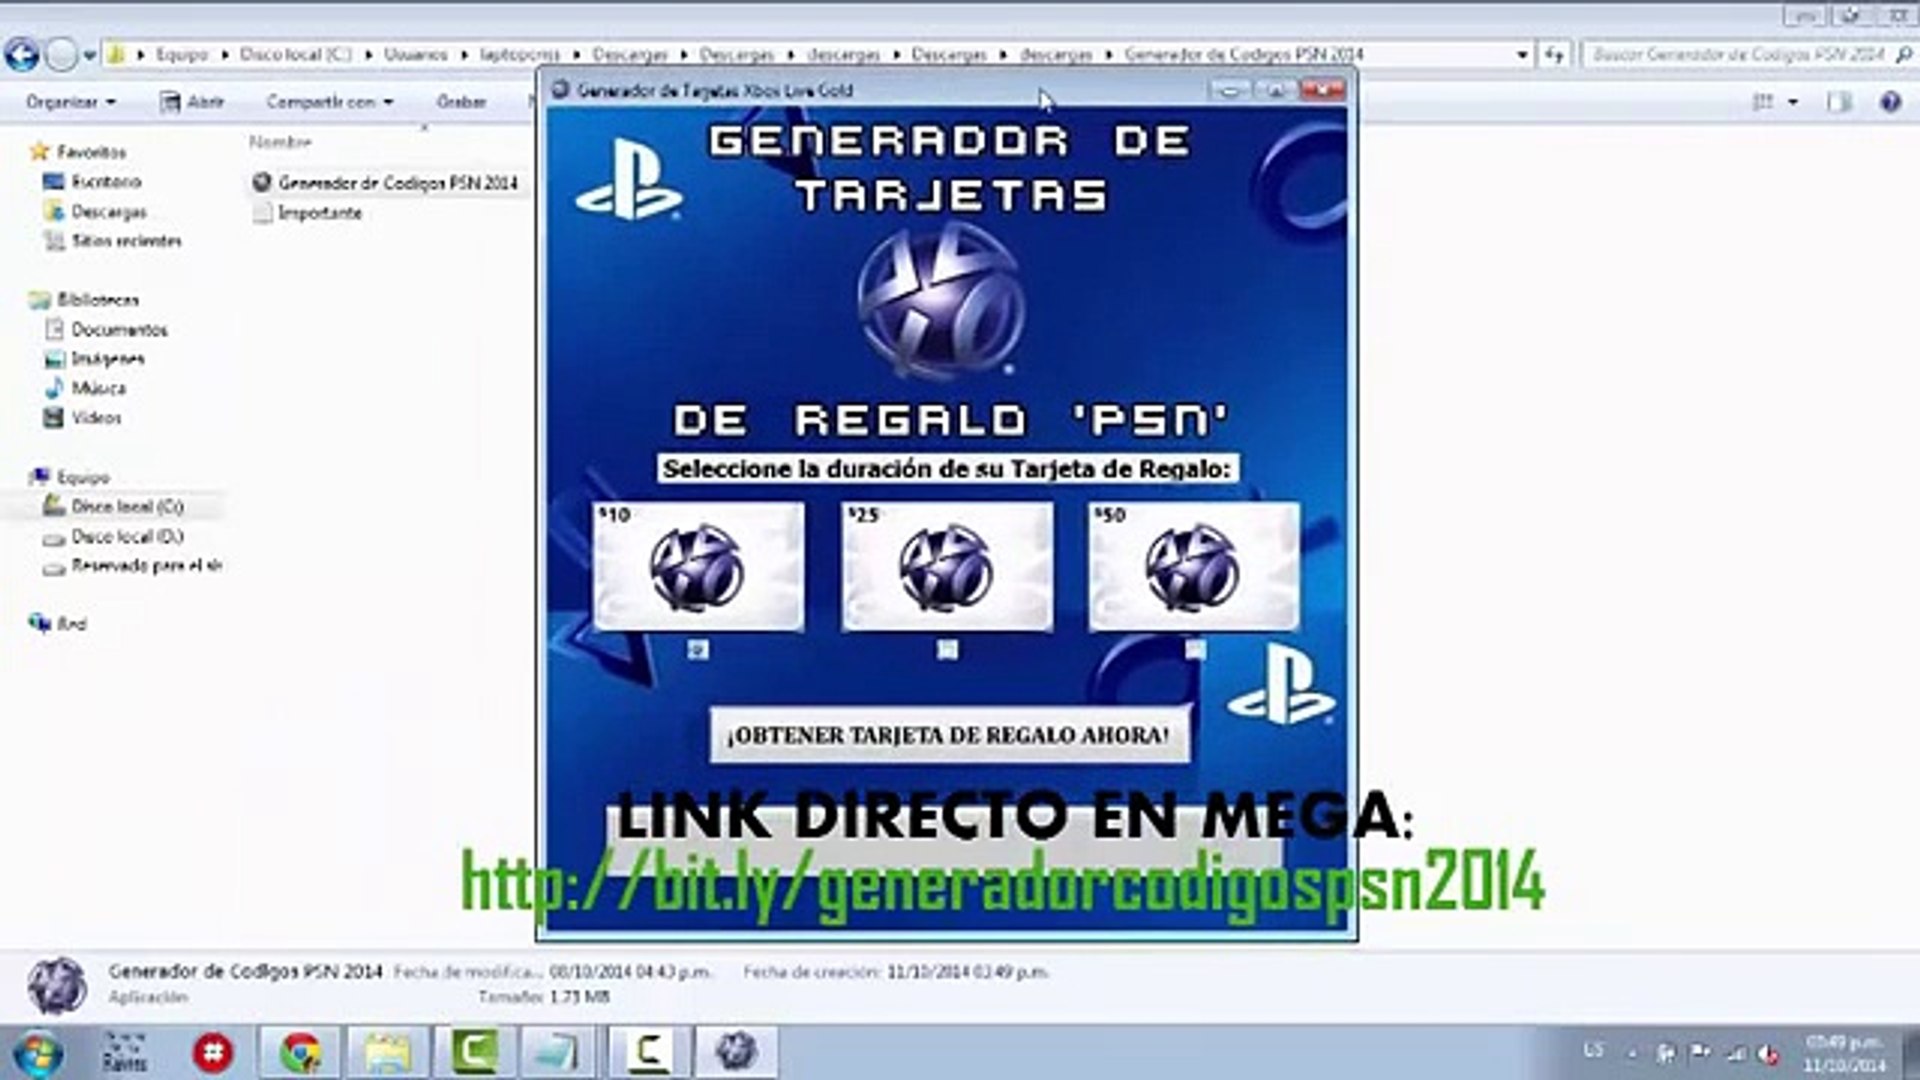
Task: Check the $10 card checkbox
Action: point(698,651)
